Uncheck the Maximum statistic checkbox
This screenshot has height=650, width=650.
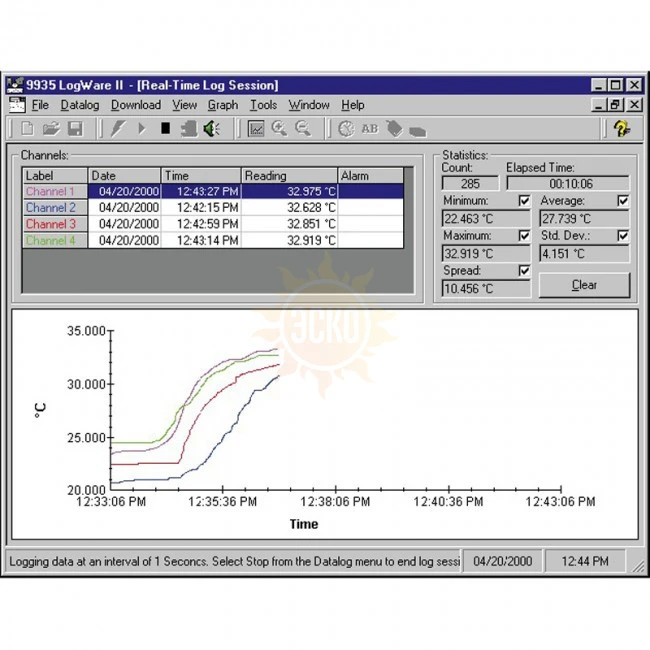pos(524,235)
